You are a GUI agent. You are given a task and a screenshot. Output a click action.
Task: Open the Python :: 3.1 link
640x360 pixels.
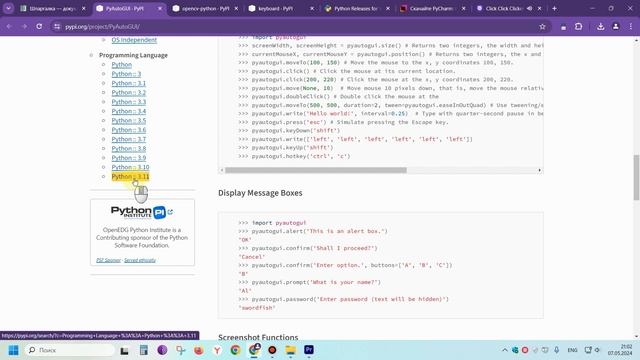pyautogui.click(x=129, y=83)
